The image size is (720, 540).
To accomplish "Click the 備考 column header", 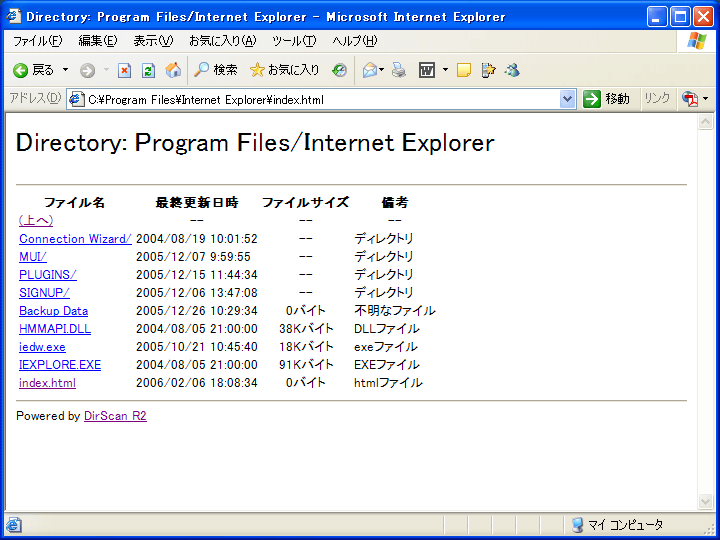I will coord(394,202).
